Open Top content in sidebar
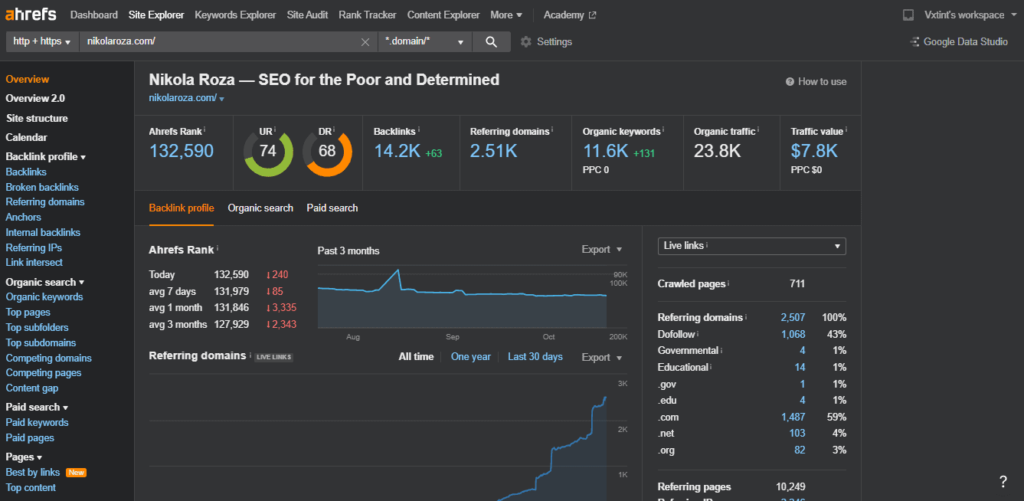Screen dimensions: 1024x501 [31, 487]
